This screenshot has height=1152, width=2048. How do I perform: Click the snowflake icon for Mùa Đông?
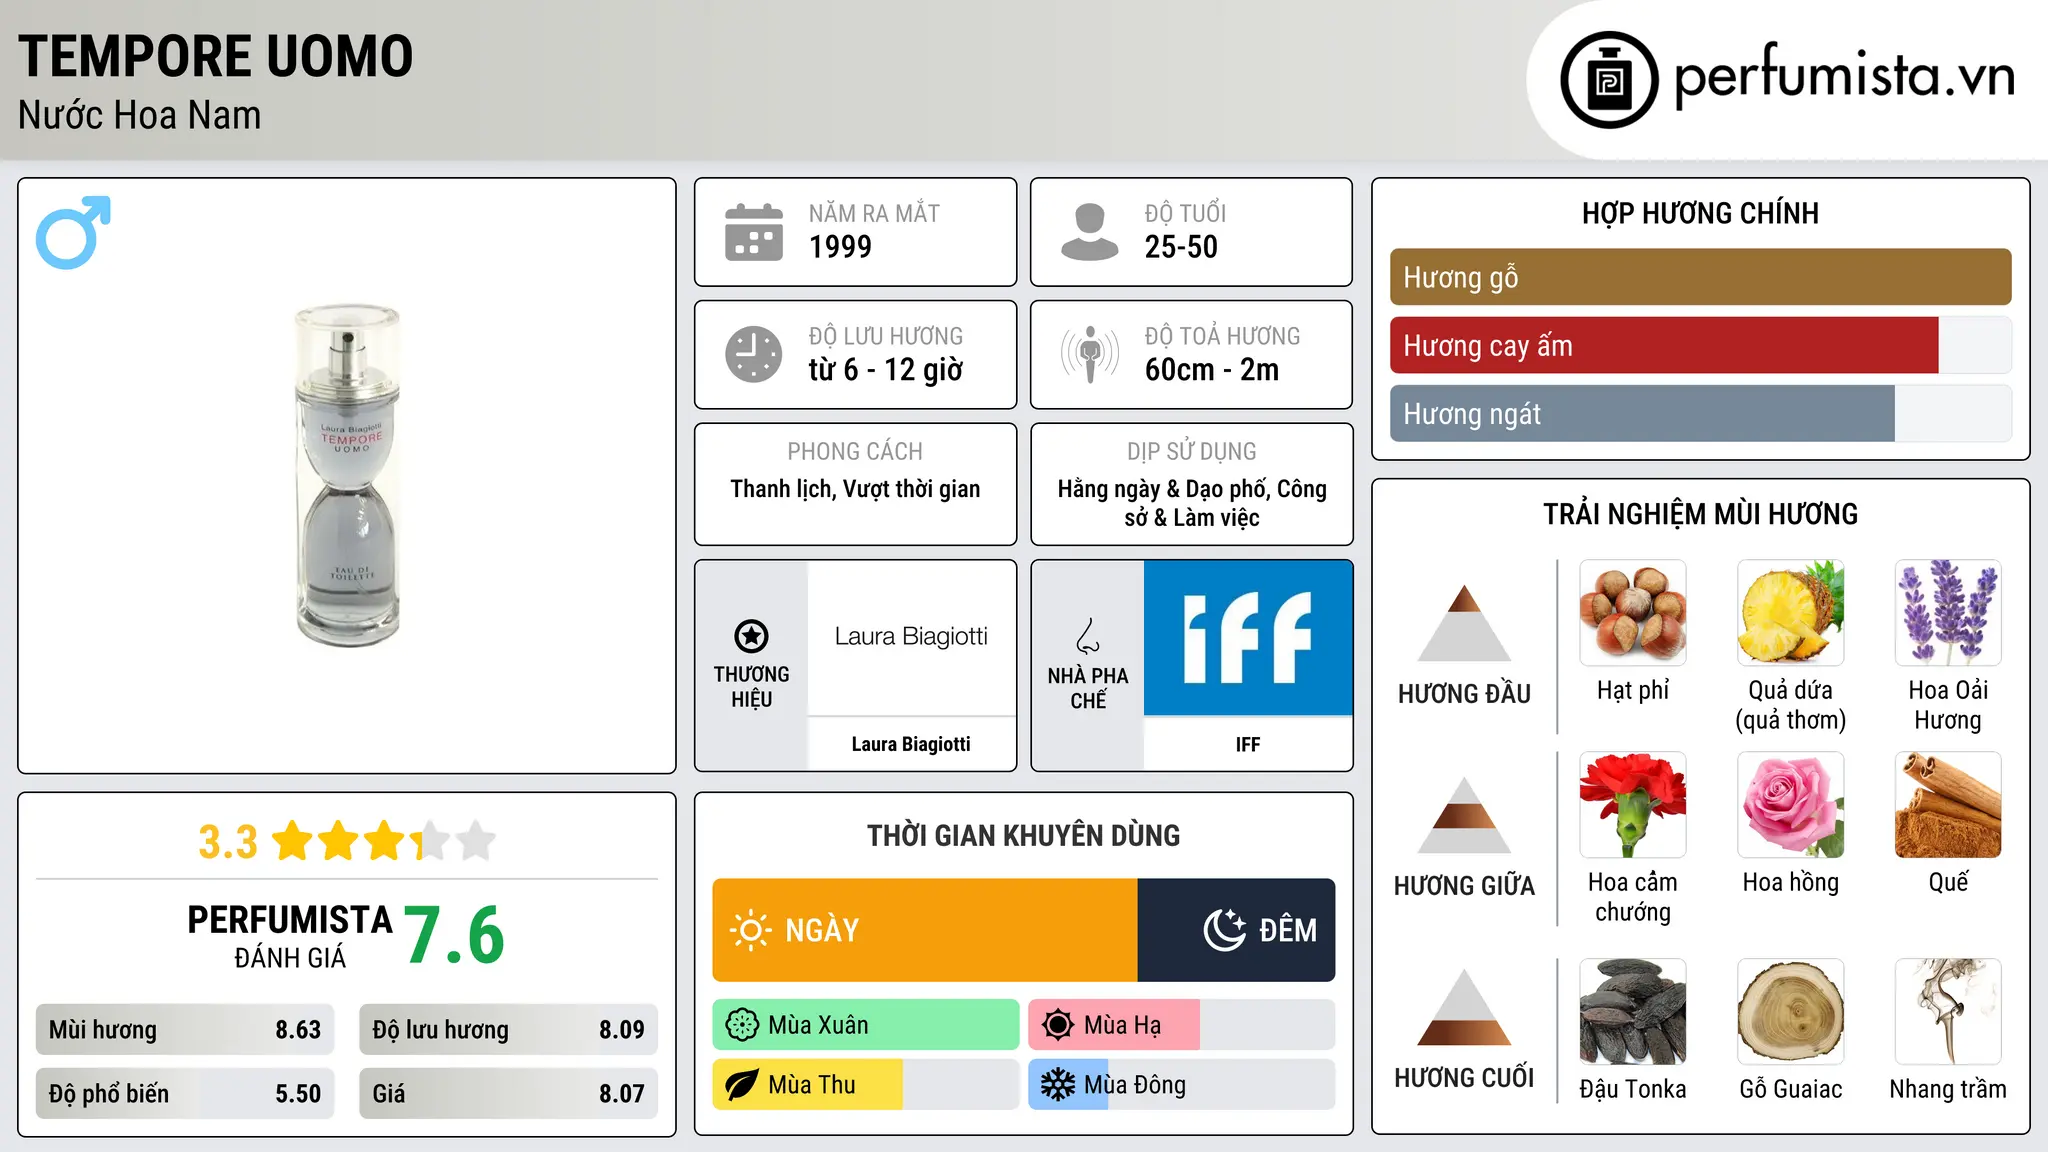click(x=1058, y=1085)
